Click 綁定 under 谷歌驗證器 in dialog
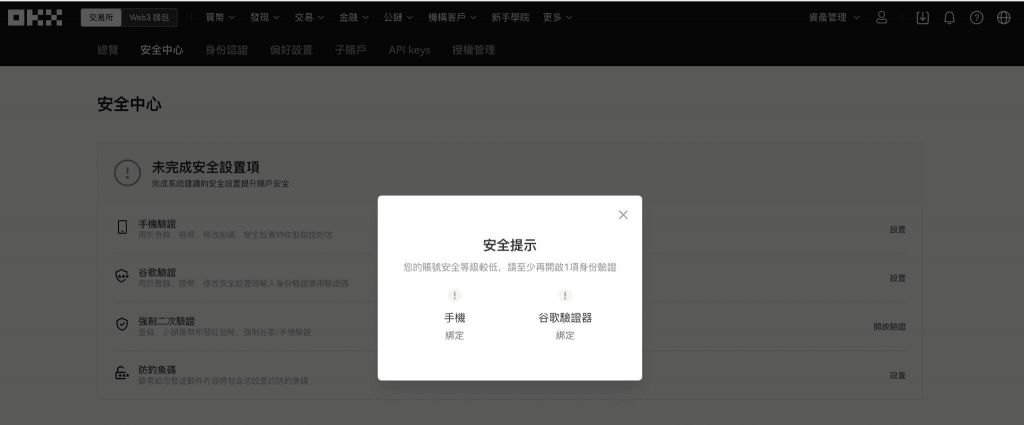Image resolution: width=1024 pixels, height=425 pixels. click(x=565, y=335)
